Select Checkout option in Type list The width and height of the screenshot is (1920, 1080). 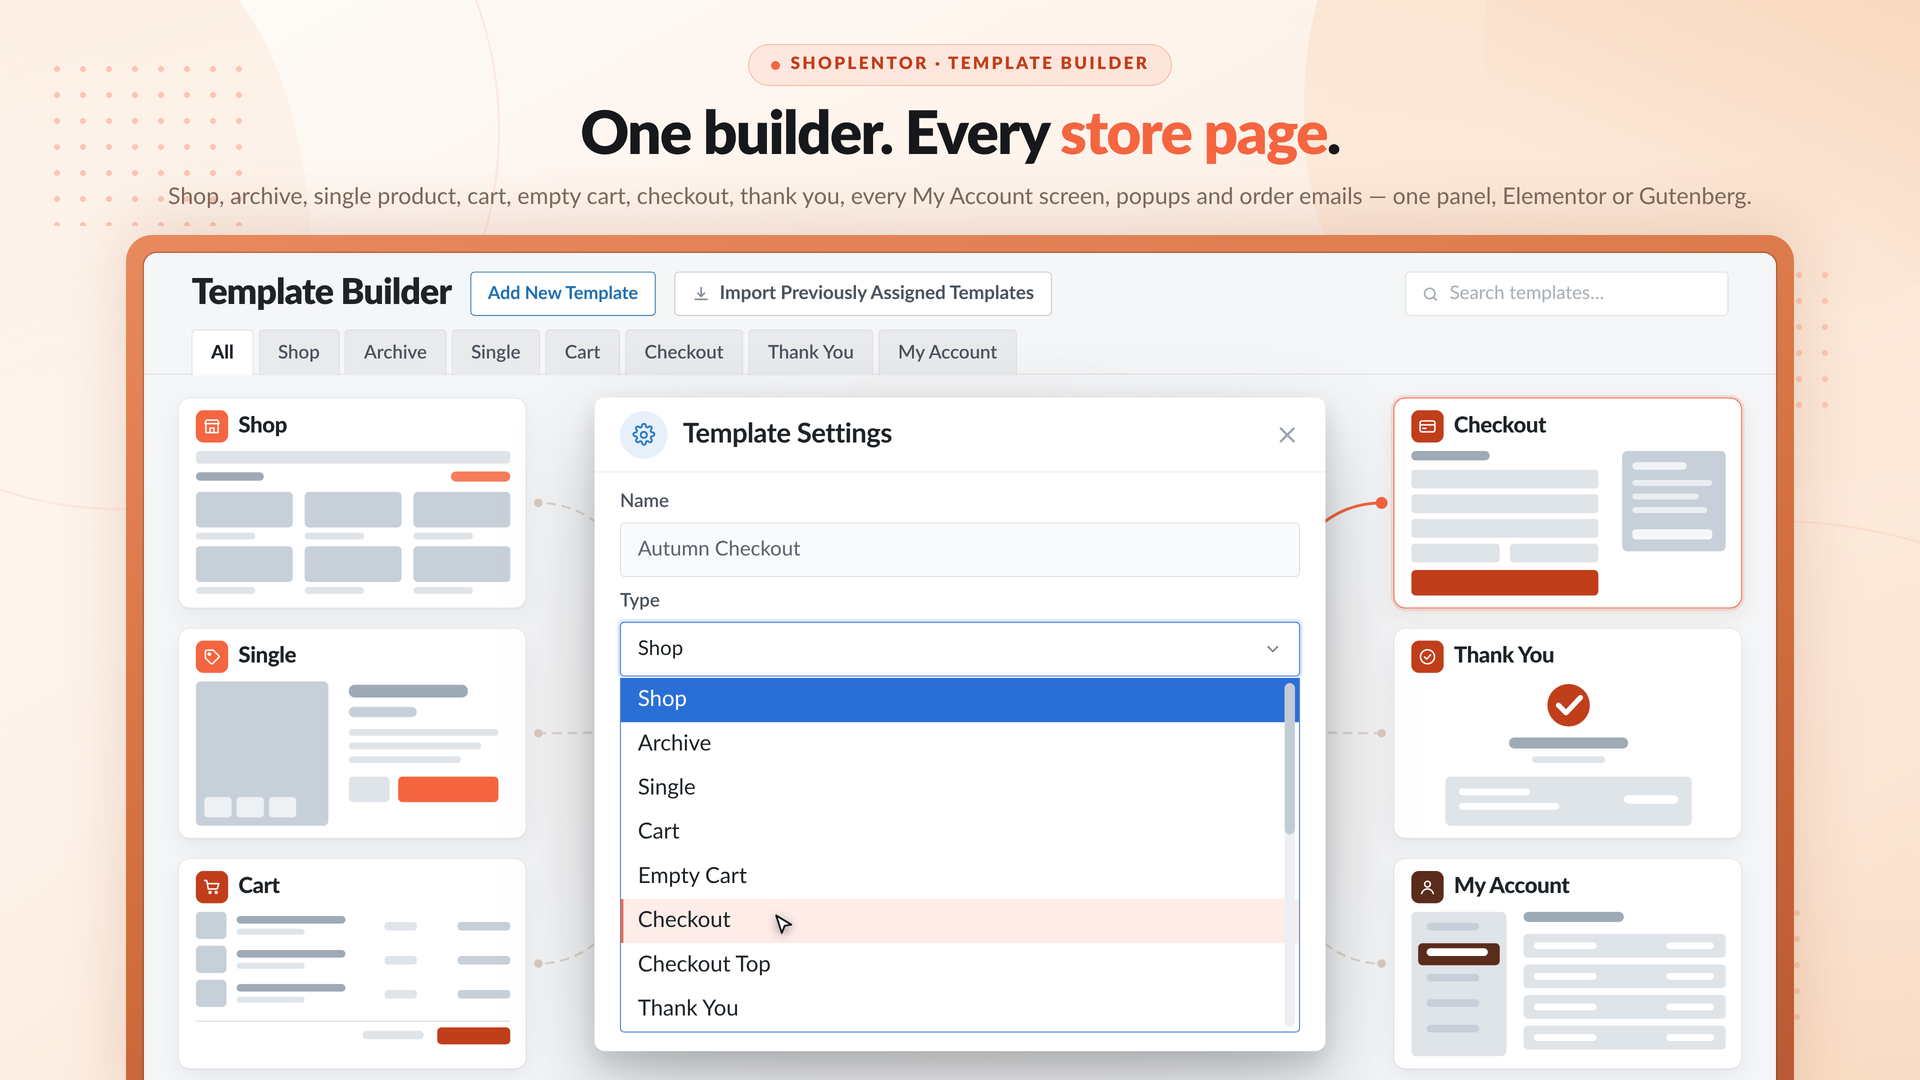pyautogui.click(x=952, y=920)
